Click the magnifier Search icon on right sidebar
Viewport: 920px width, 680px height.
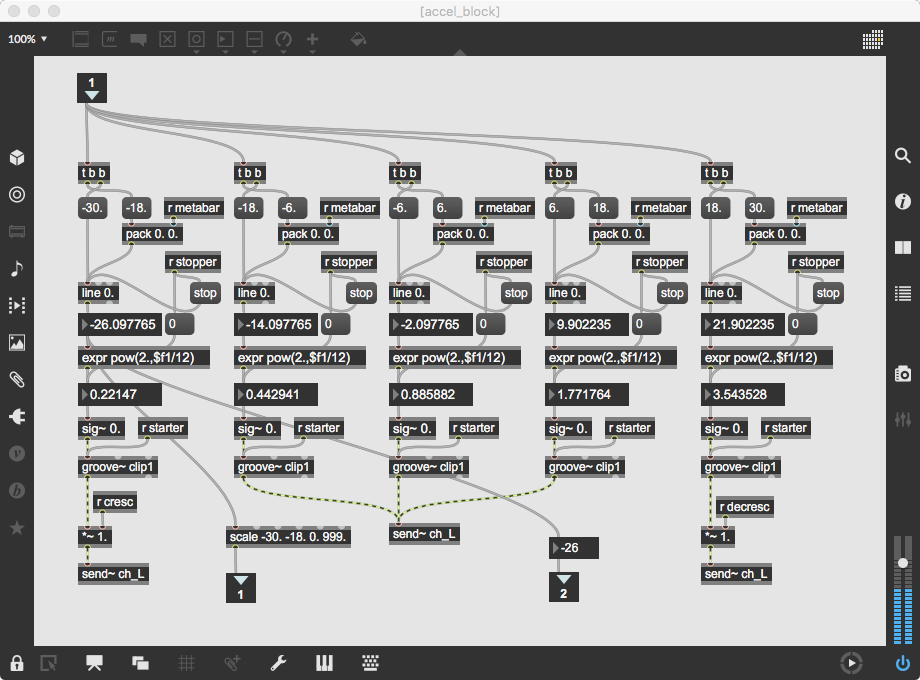(x=902, y=155)
